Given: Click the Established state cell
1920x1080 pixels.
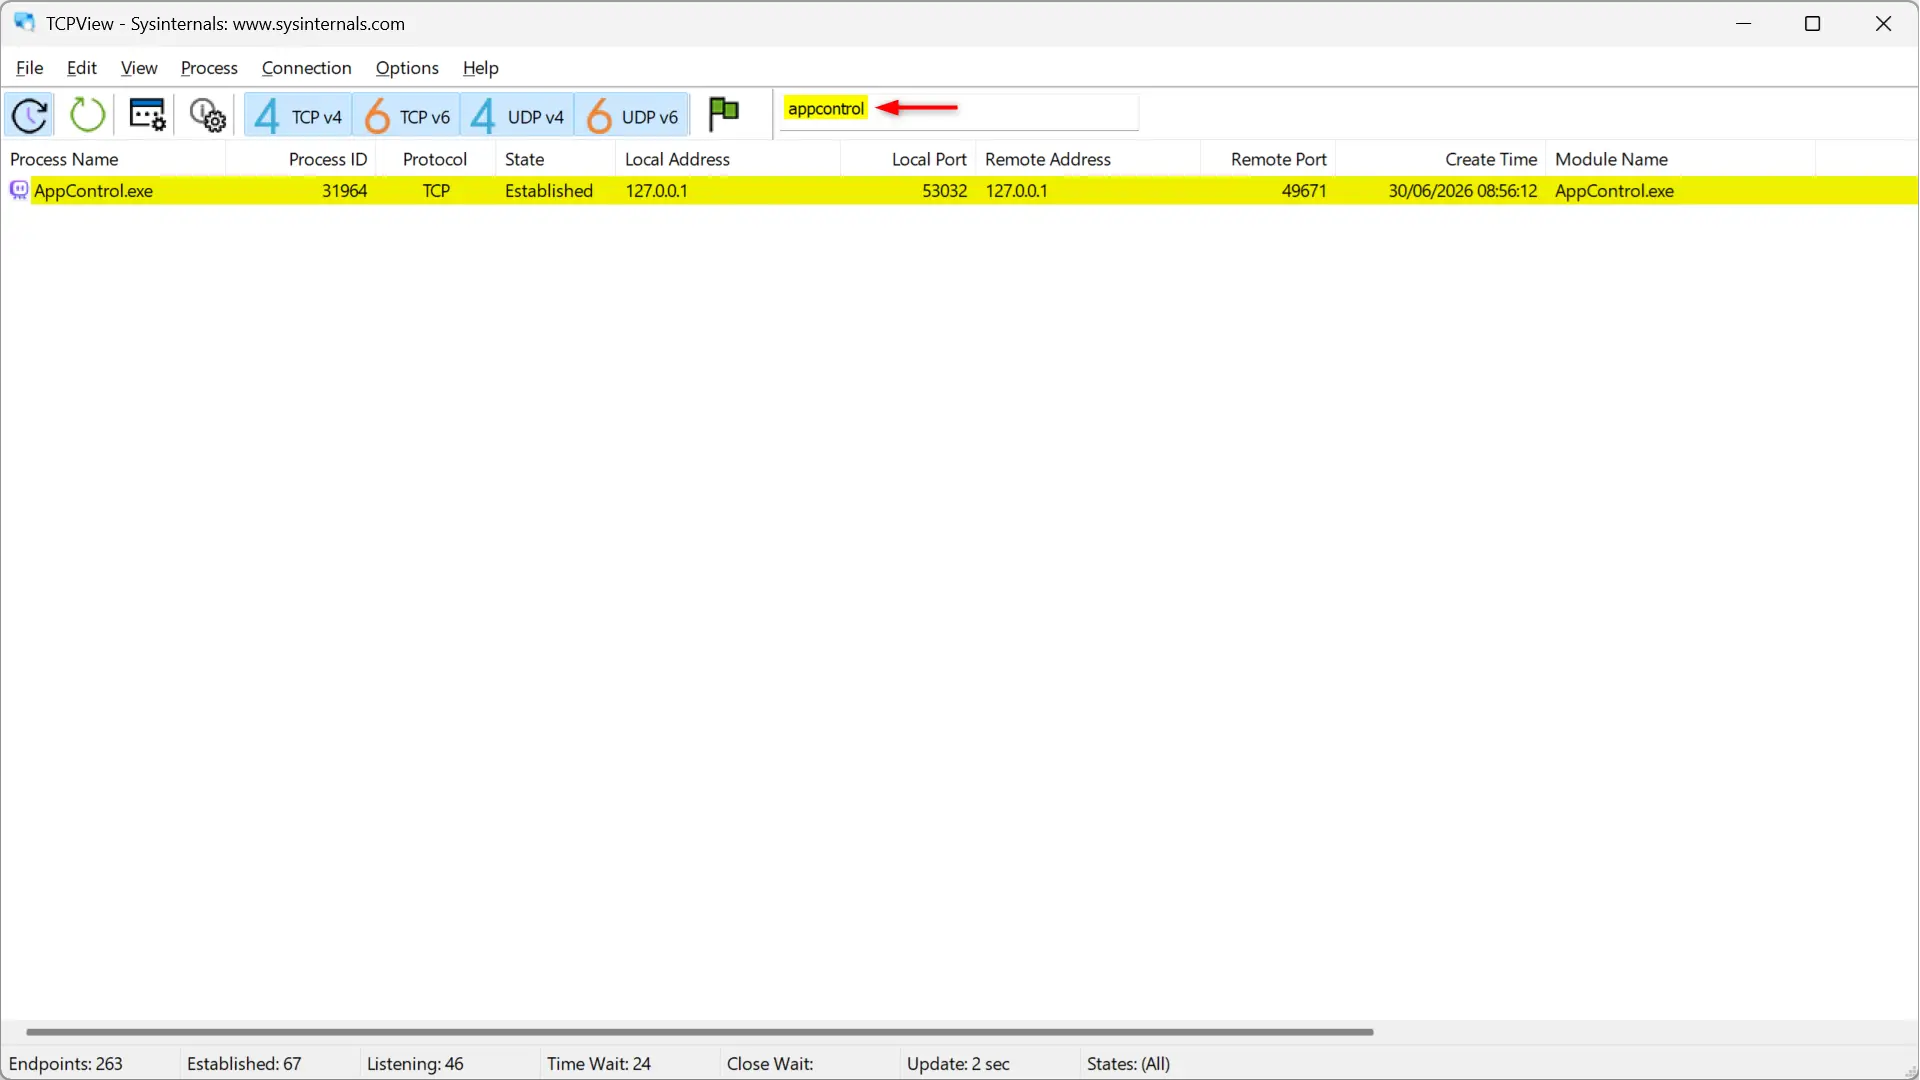Looking at the screenshot, I should [x=549, y=191].
